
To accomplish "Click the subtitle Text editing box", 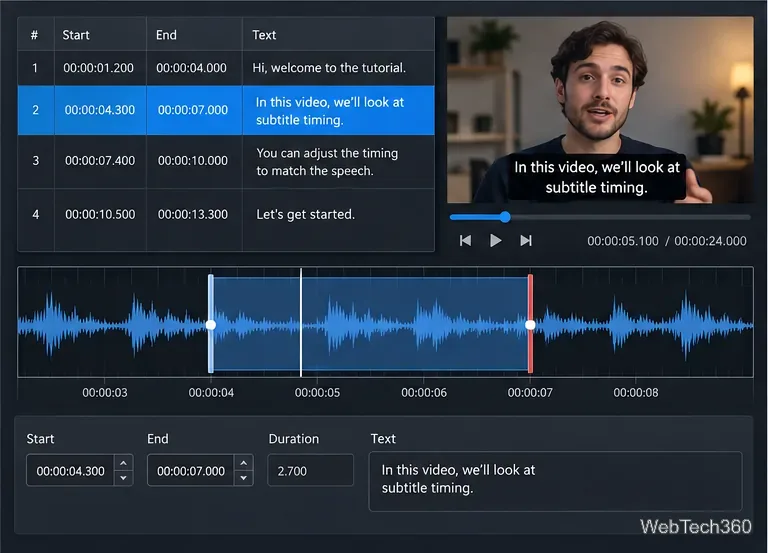I will pyautogui.click(x=555, y=481).
